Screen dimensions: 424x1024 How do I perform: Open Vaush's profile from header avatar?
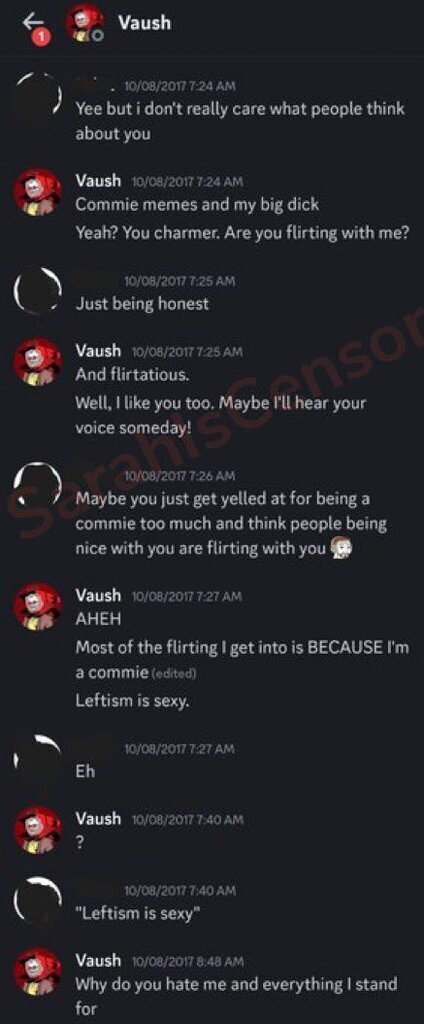pyautogui.click(x=83, y=24)
